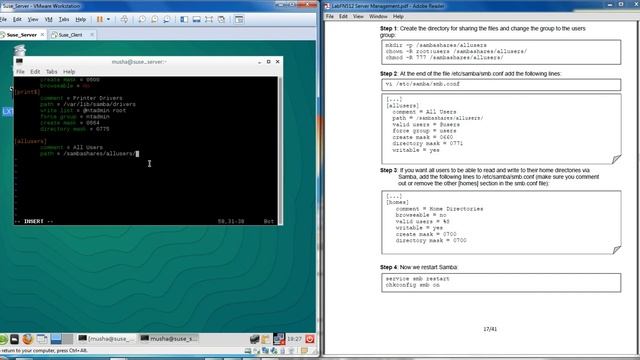
Task: Open the VMware View menu
Action: point(33,19)
